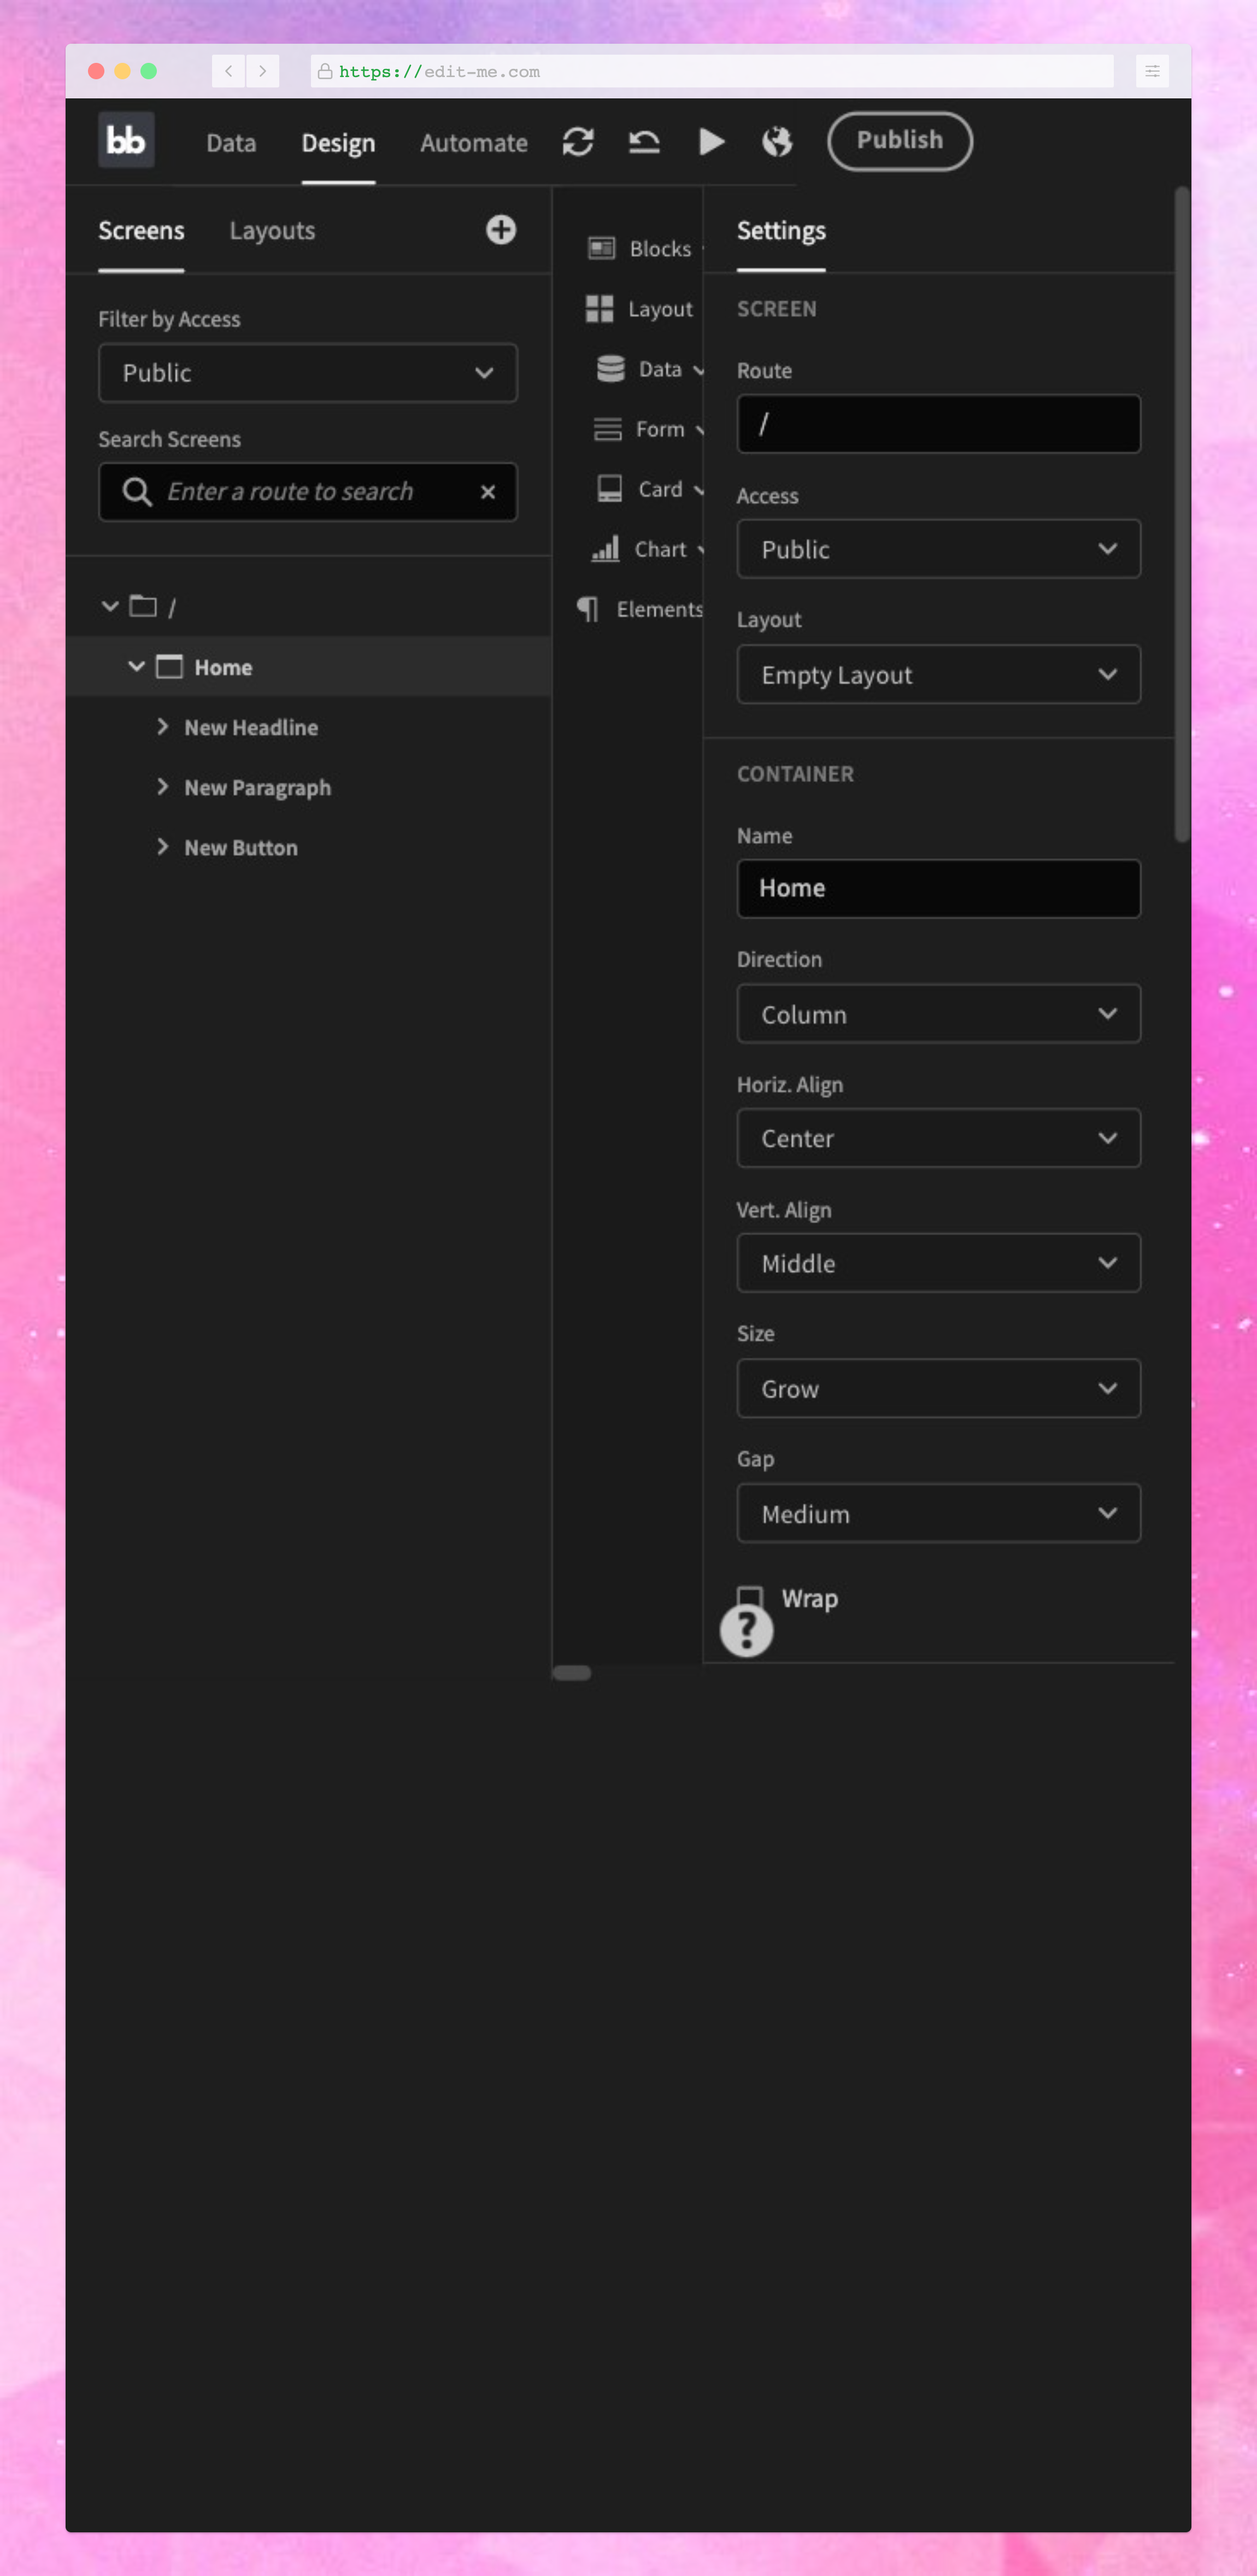The image size is (1257, 2576).
Task: Expand the New Paragraph component
Action: 162,787
